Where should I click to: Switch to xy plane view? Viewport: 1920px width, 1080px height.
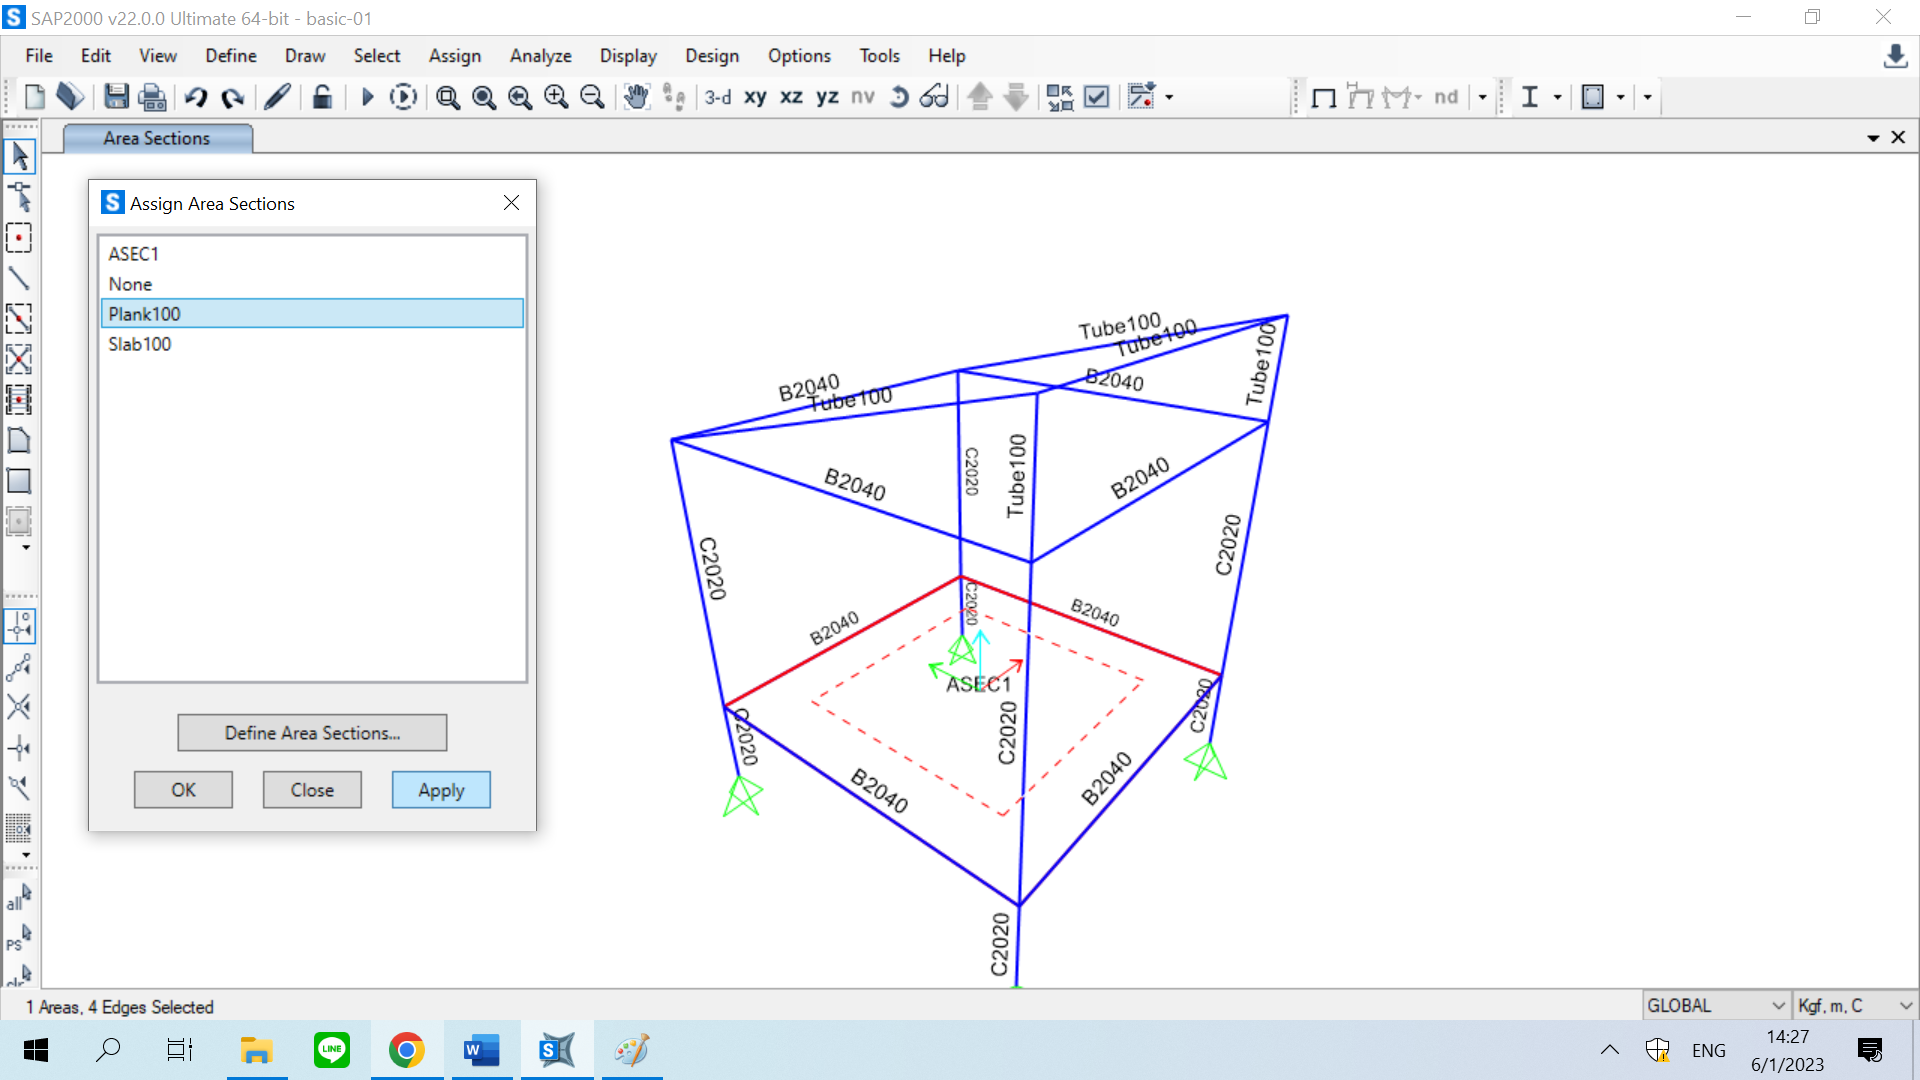coord(755,97)
